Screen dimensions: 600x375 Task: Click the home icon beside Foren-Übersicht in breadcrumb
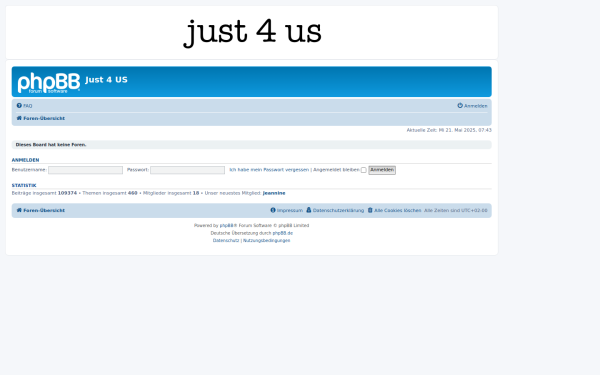coord(19,118)
